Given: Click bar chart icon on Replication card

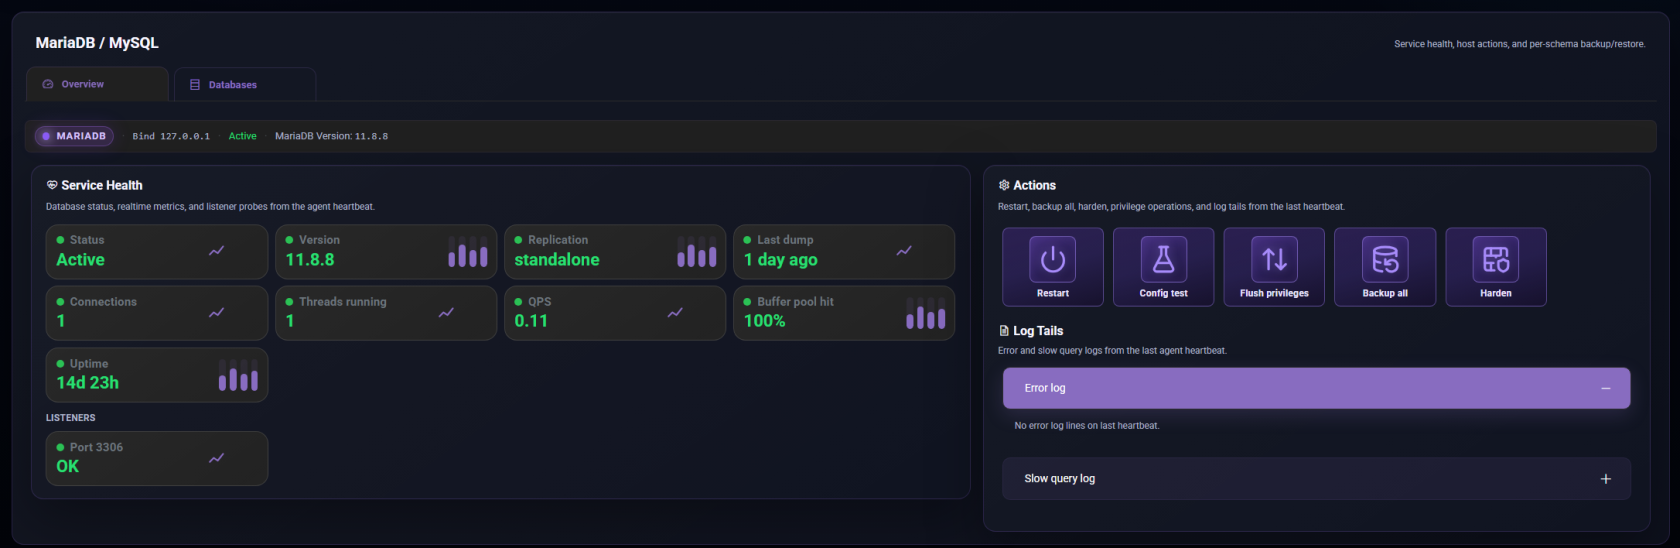Looking at the screenshot, I should click(696, 252).
